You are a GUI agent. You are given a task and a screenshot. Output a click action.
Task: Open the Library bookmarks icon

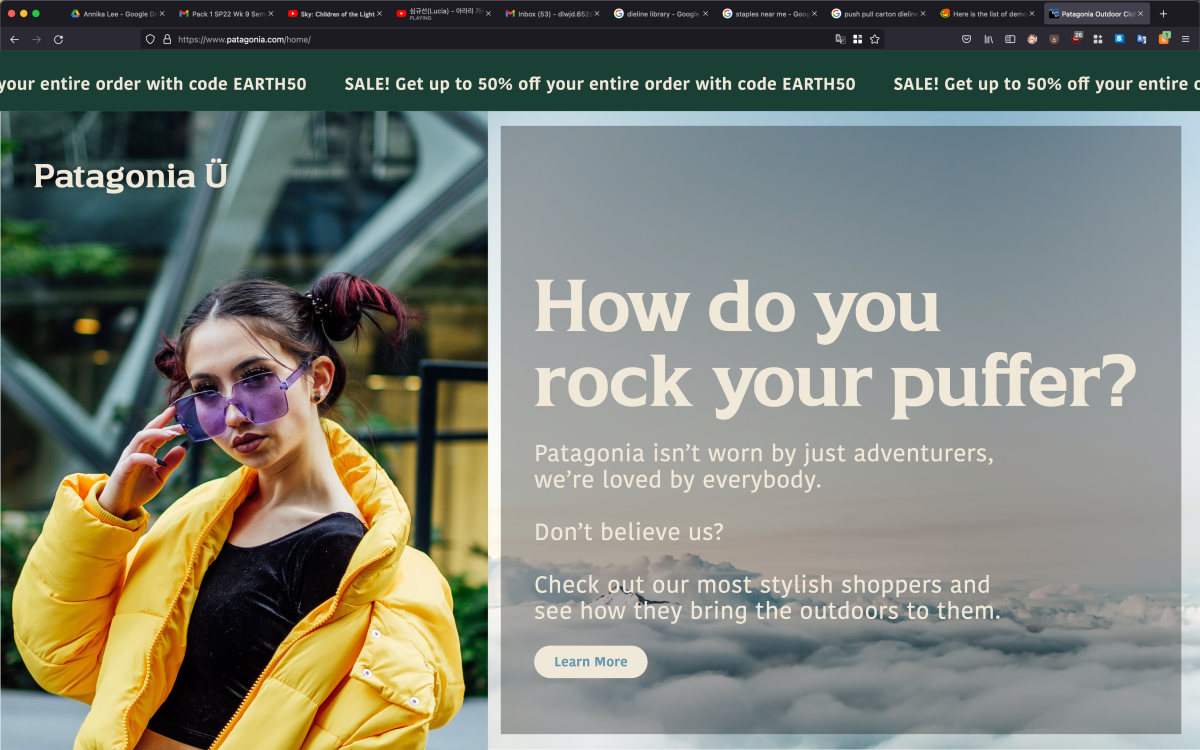(988, 39)
